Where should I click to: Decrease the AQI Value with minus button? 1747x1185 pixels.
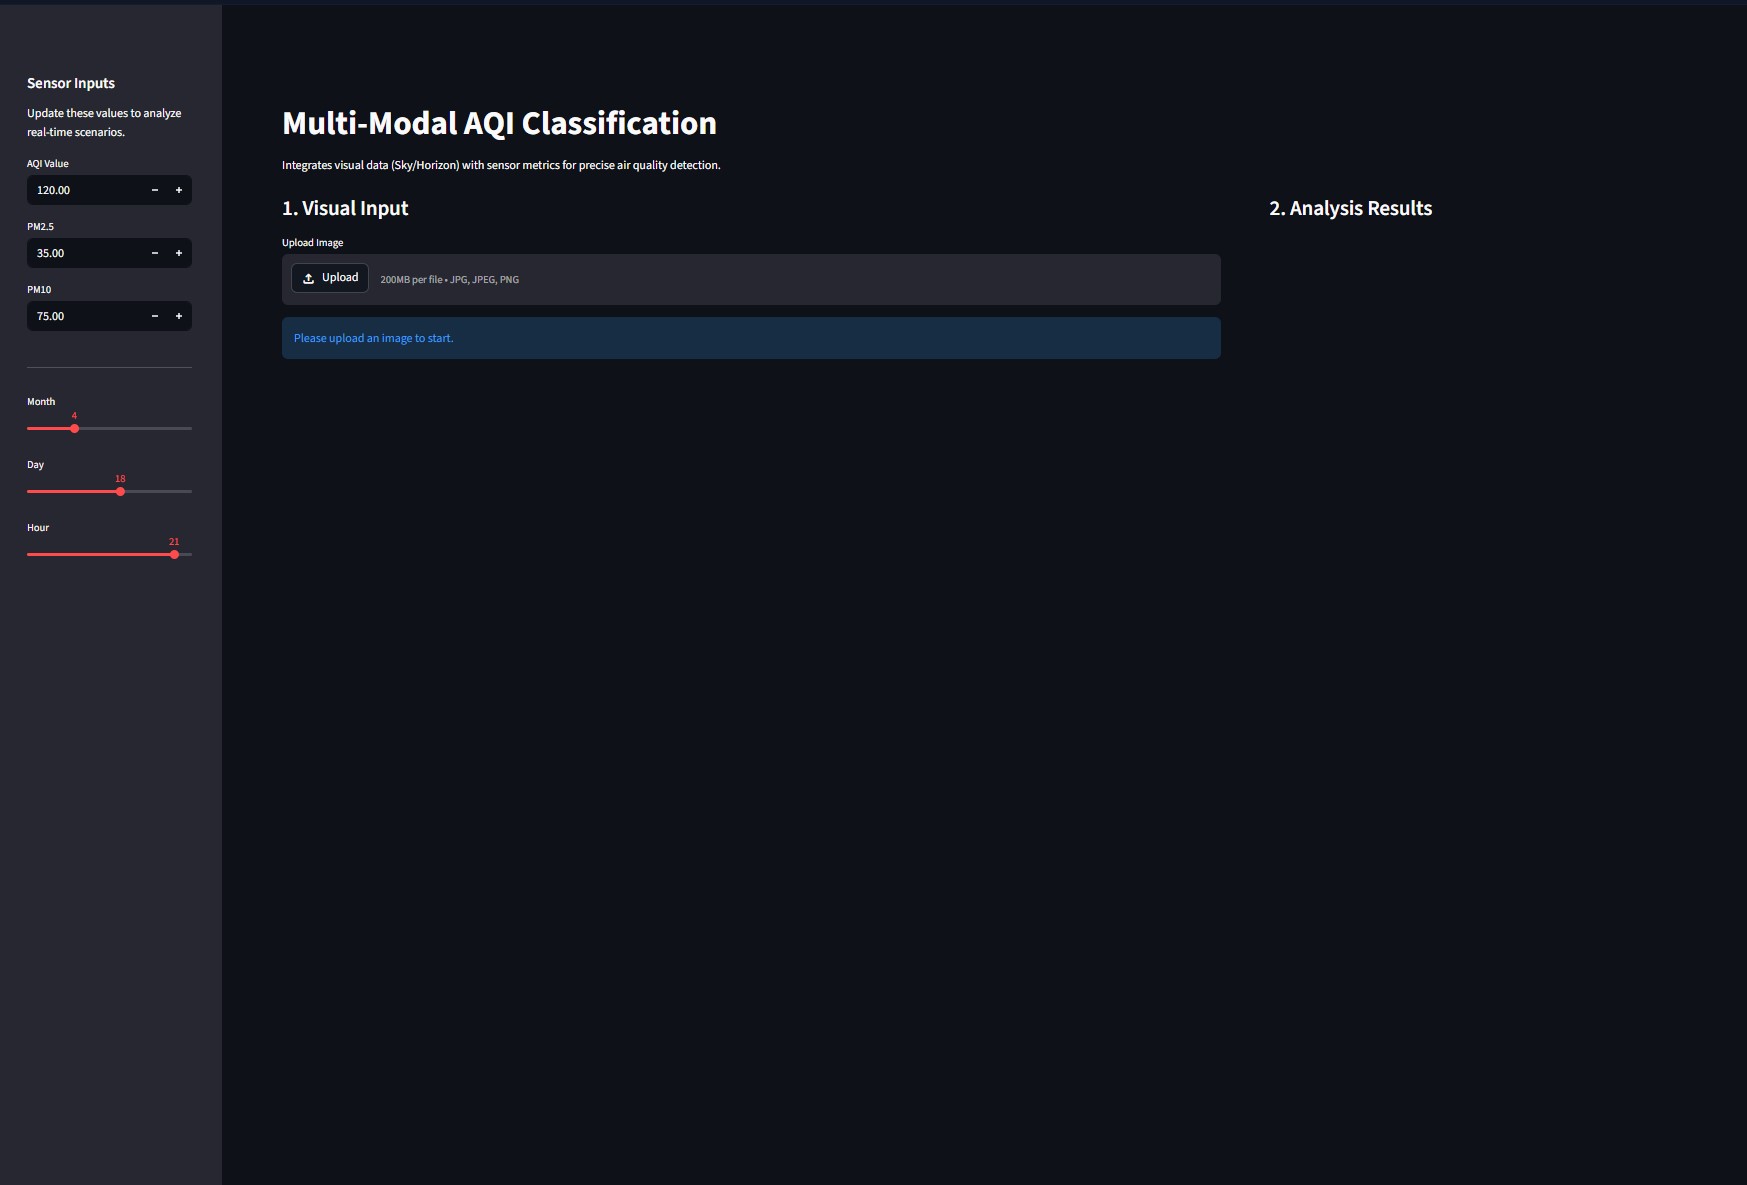[x=155, y=190]
